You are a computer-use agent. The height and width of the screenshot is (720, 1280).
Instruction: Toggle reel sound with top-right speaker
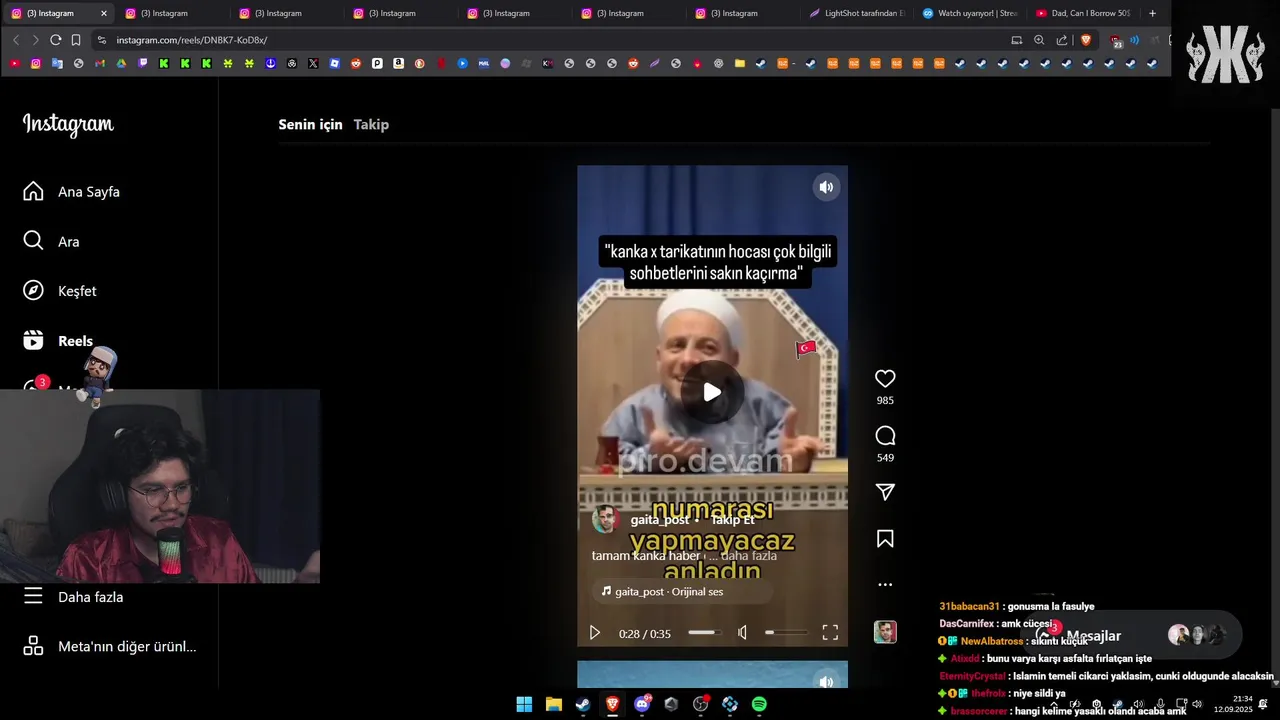826,187
